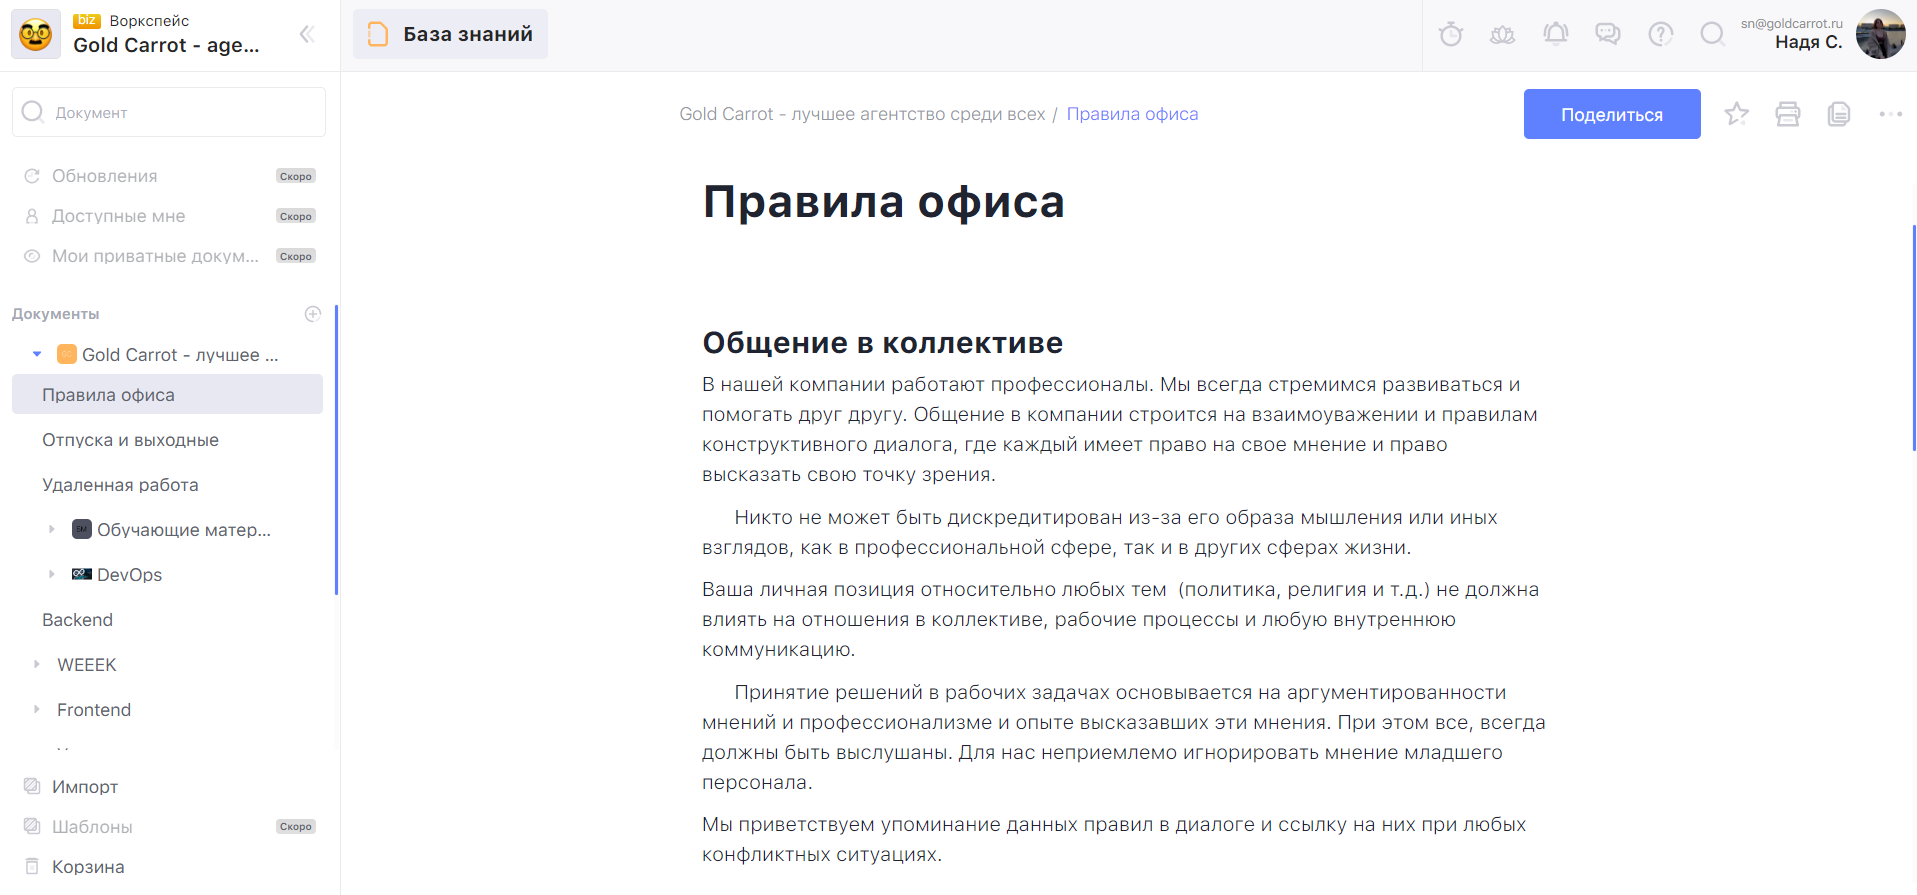The height and width of the screenshot is (895, 1917).
Task: Click the workspace owl logo icon
Action: [36, 35]
